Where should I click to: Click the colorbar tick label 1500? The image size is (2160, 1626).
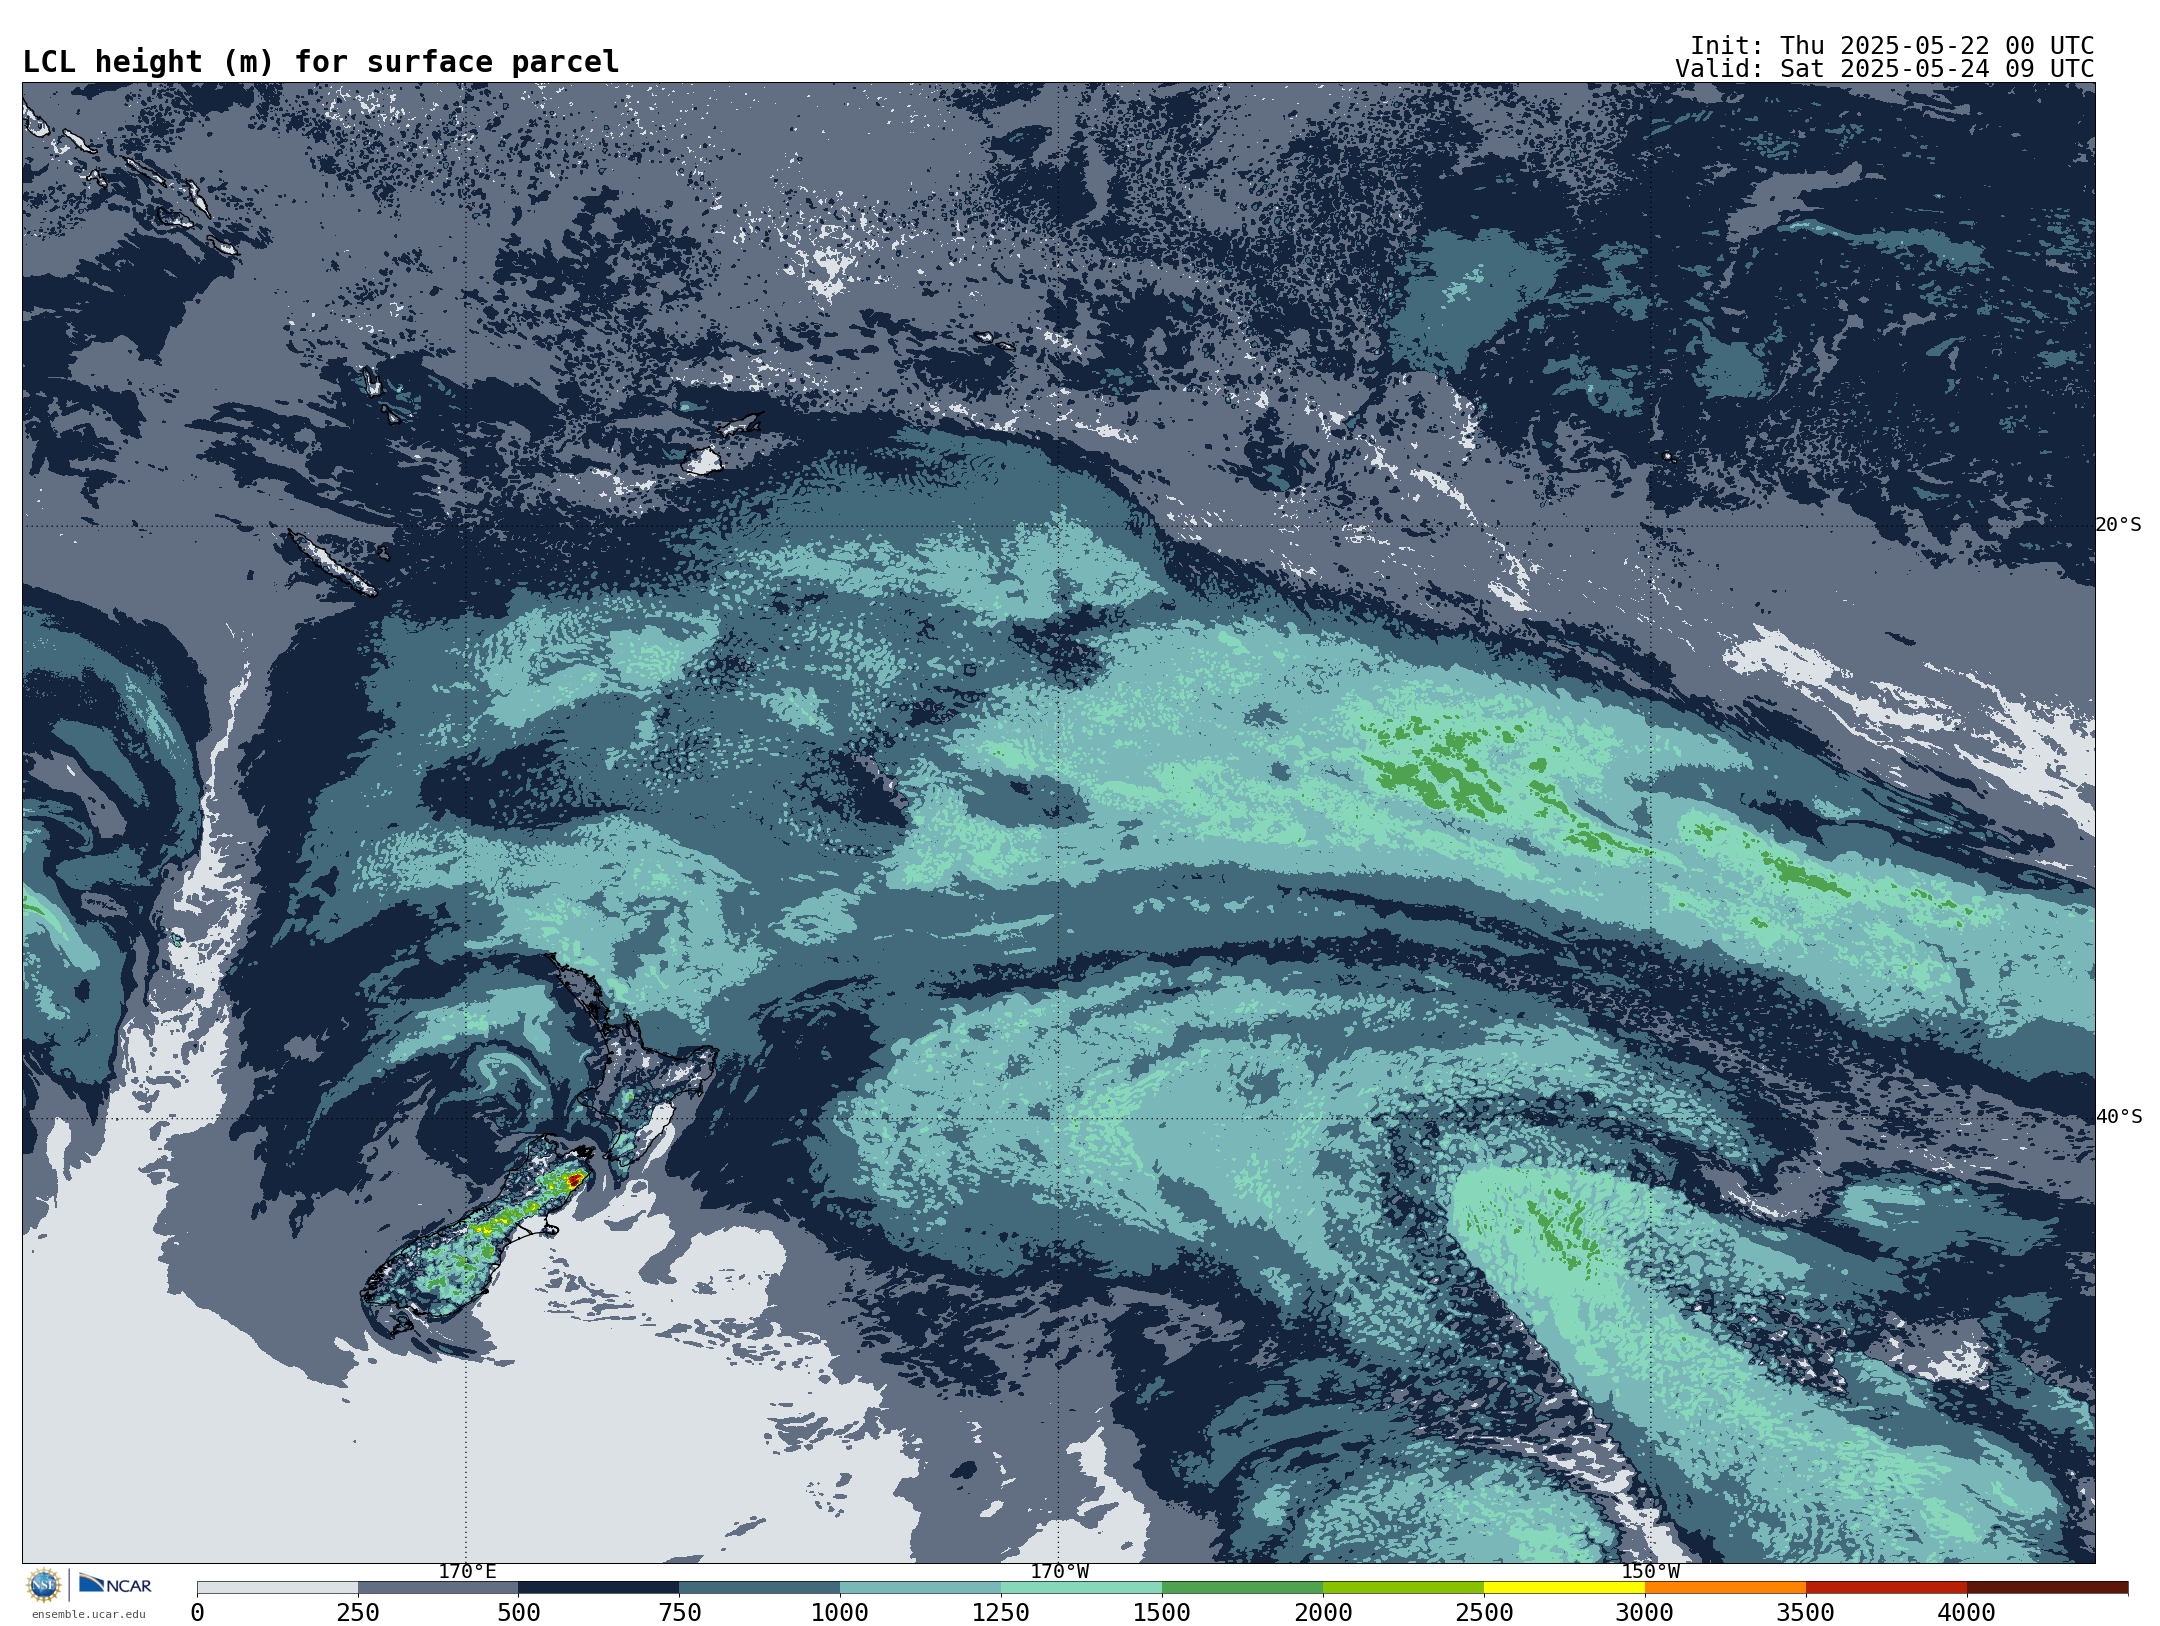(1162, 1613)
